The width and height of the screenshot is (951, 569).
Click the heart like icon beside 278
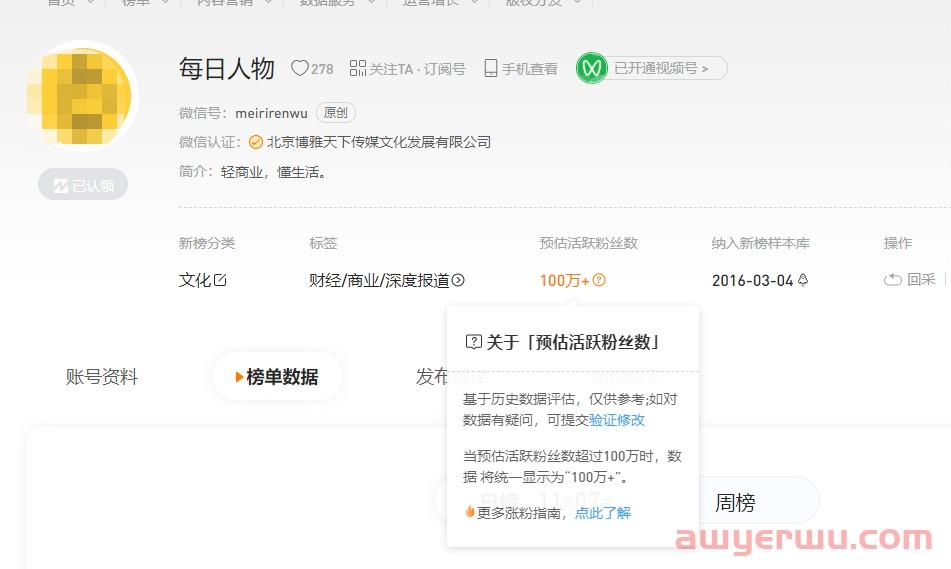coord(300,68)
